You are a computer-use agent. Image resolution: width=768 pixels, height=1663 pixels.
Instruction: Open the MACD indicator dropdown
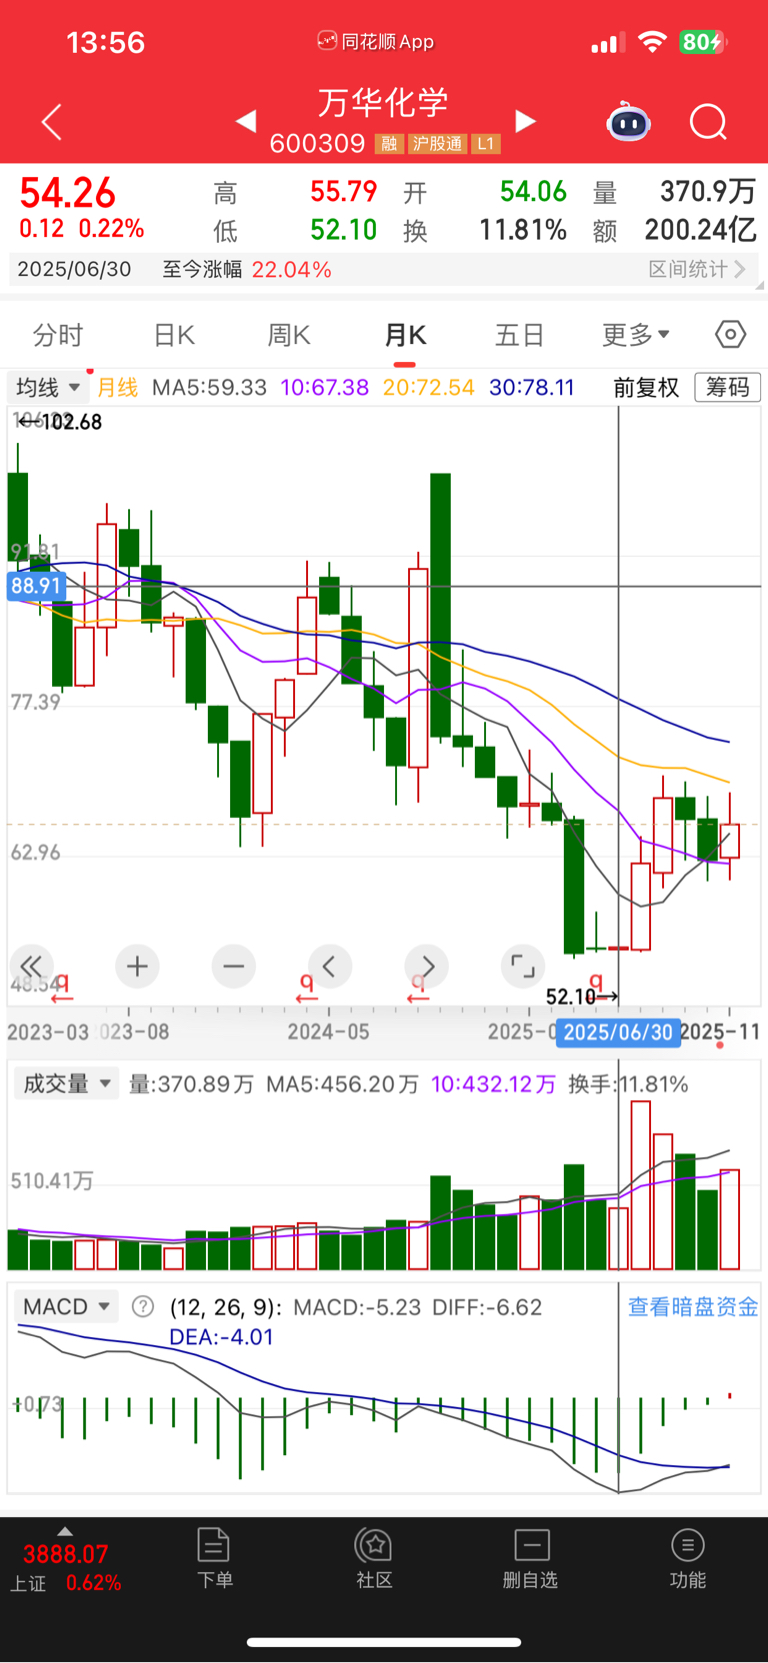point(65,1307)
